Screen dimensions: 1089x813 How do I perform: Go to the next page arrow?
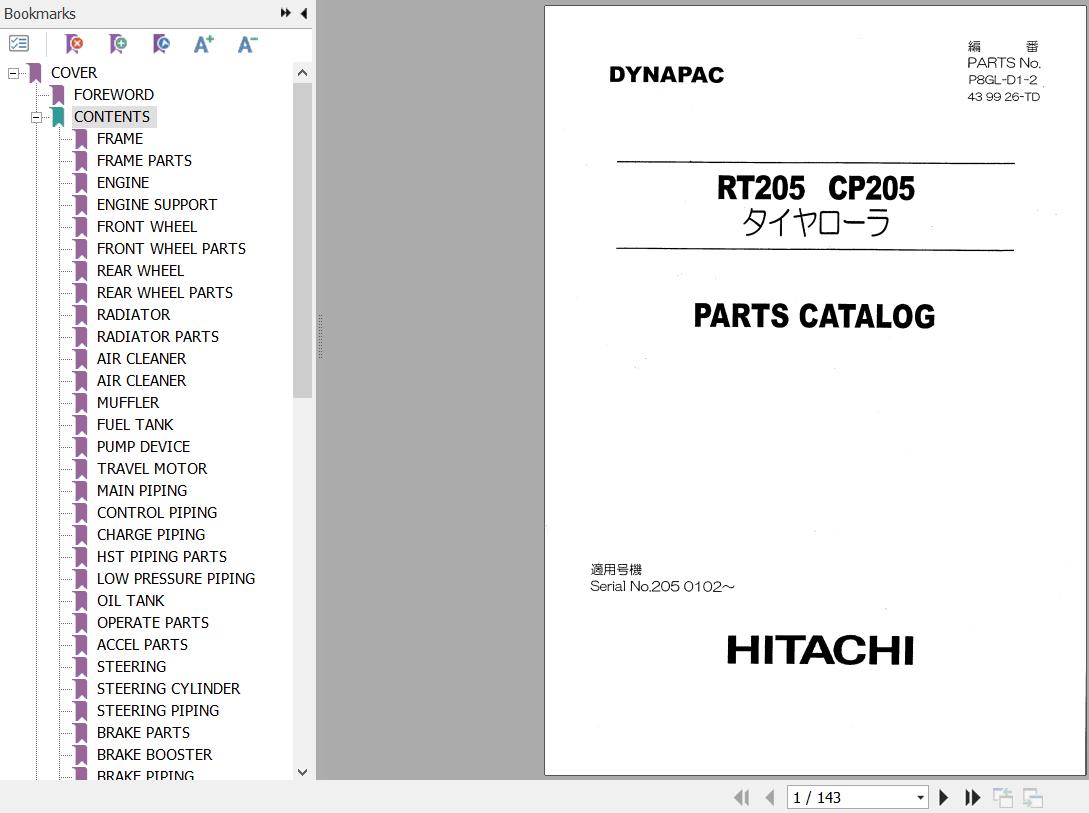tap(943, 797)
